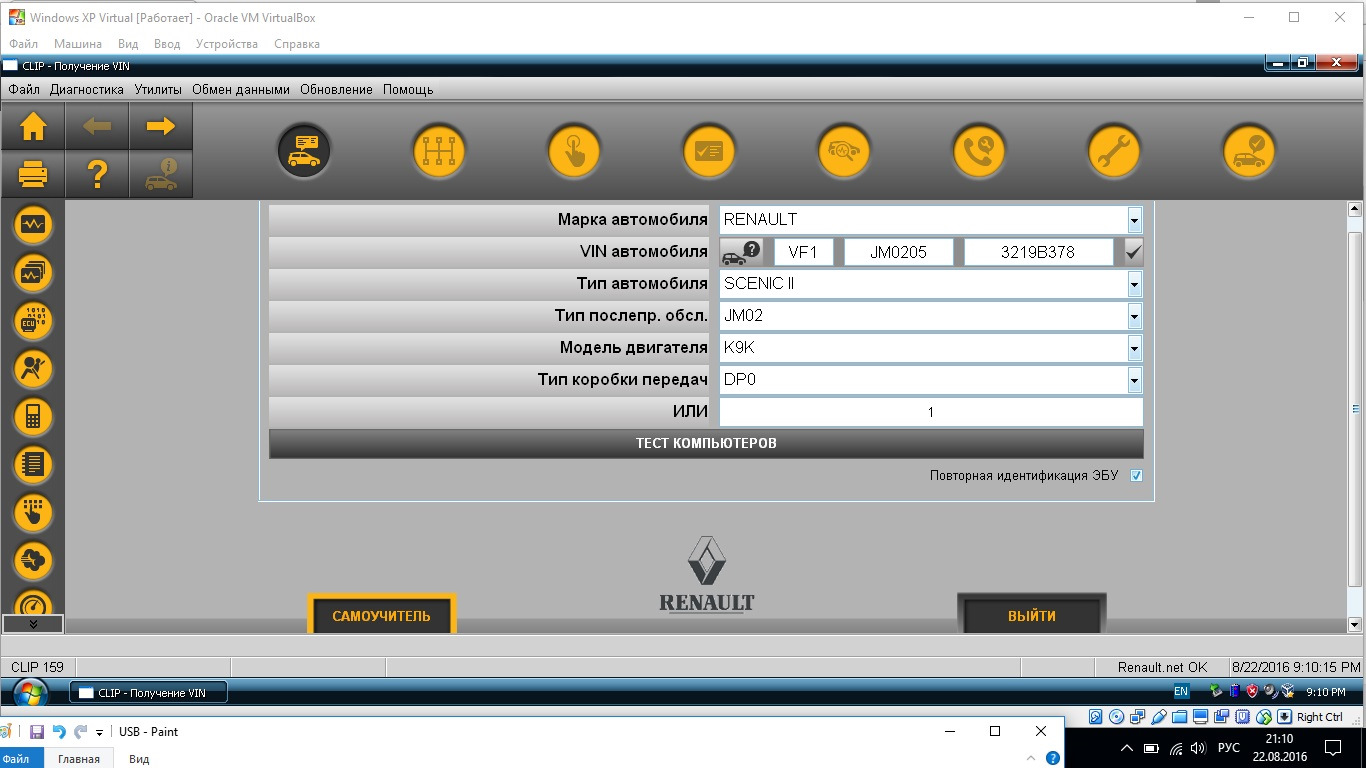
Task: Click the oscilloscope waveform sidebar icon
Action: tap(33, 225)
